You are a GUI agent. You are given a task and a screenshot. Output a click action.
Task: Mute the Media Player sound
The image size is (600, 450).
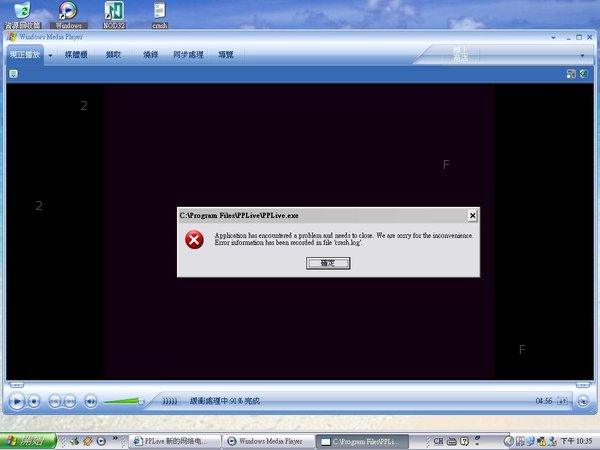(x=91, y=401)
